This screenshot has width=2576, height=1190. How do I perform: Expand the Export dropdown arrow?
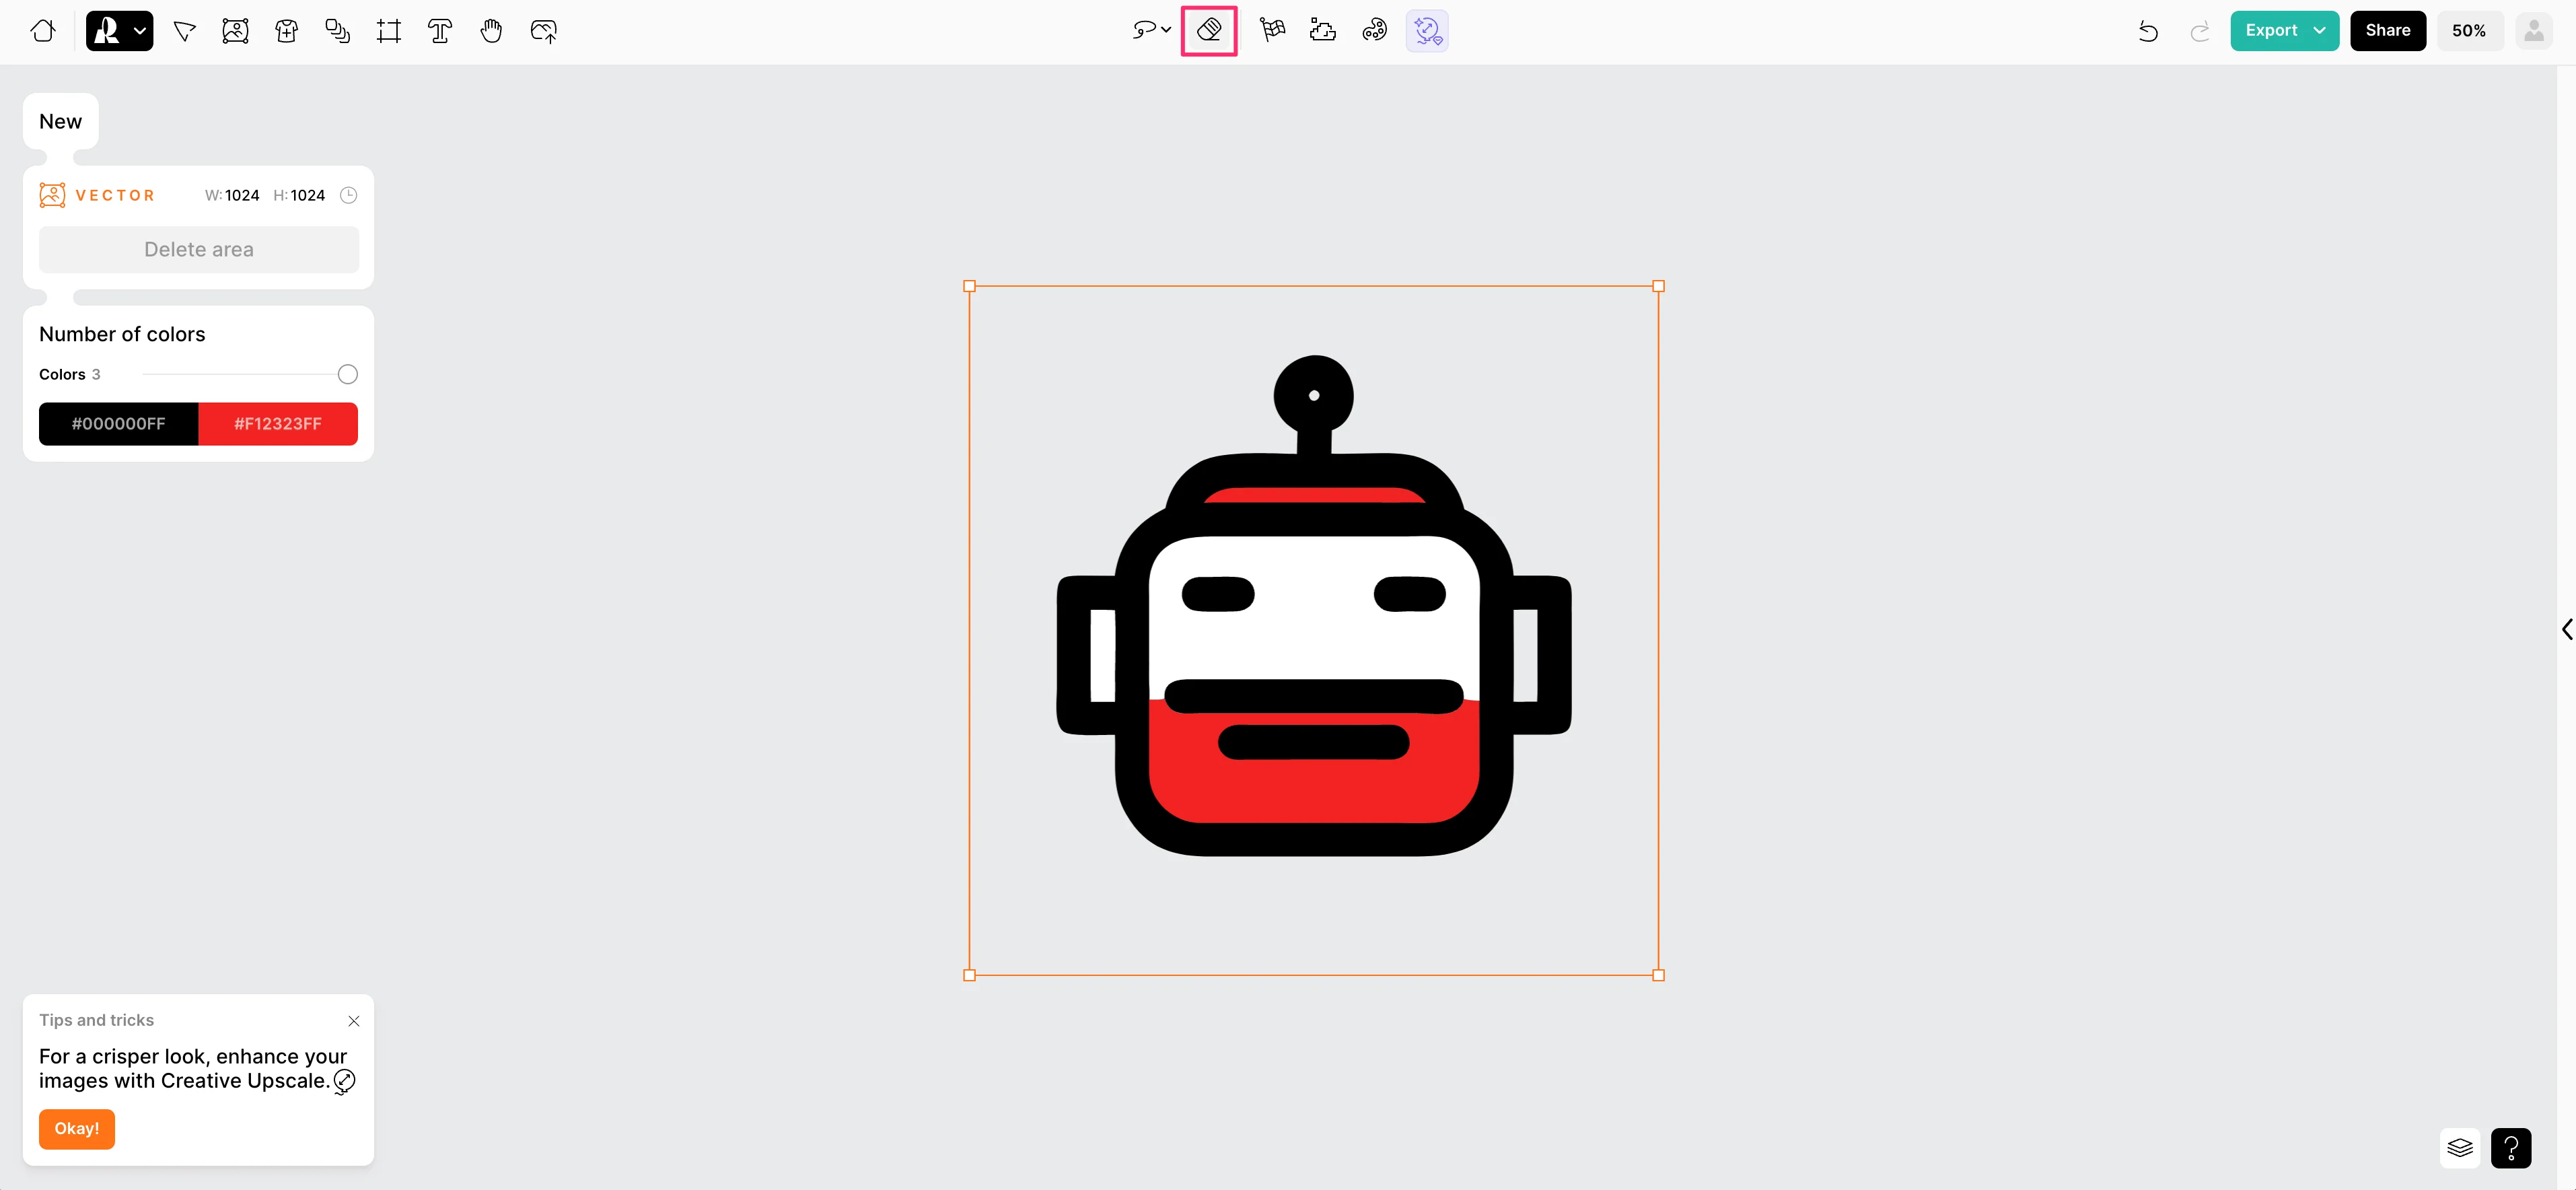click(2319, 31)
